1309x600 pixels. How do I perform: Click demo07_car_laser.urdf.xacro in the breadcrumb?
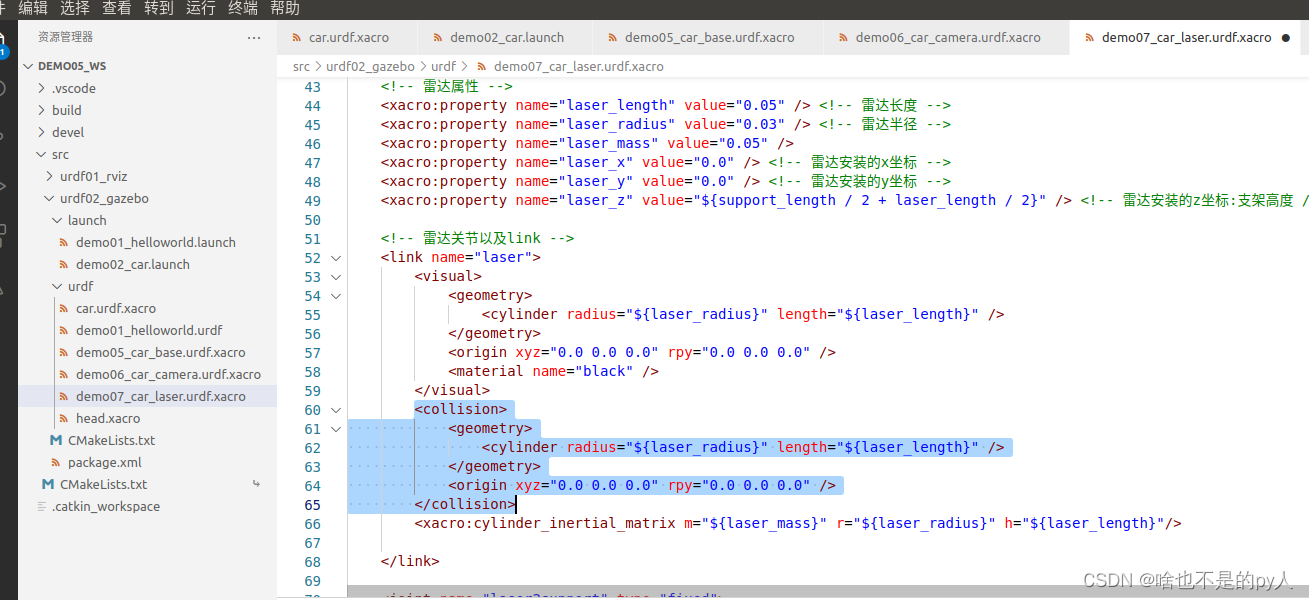pyautogui.click(x=578, y=66)
